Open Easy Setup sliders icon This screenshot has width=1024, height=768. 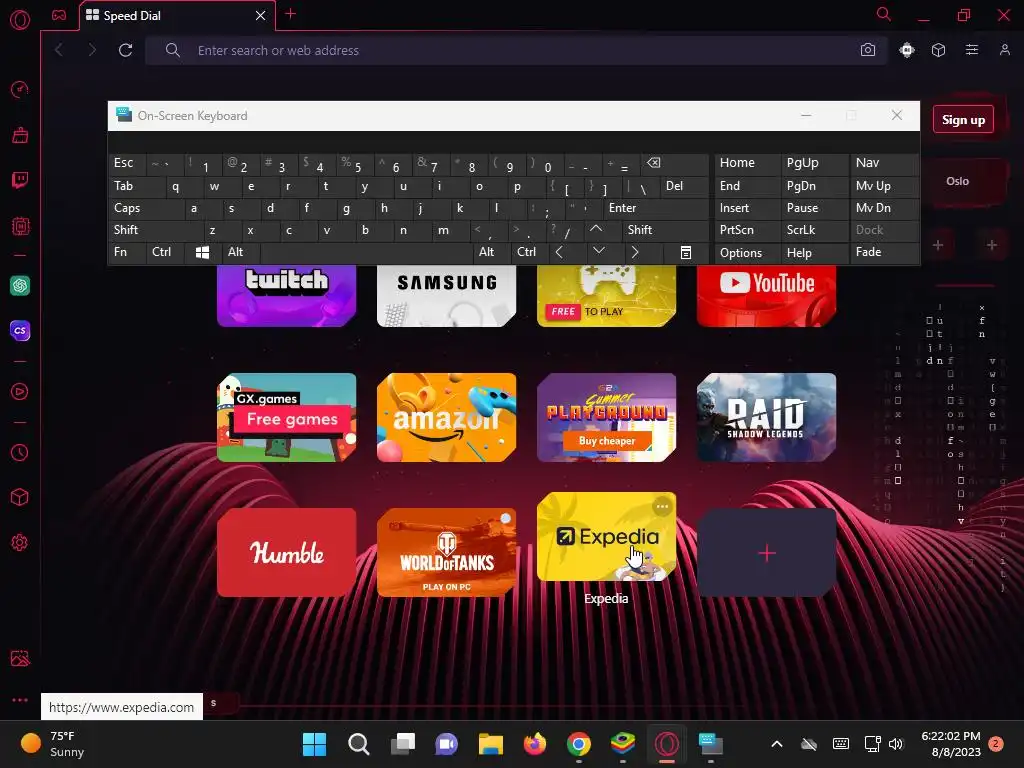(x=972, y=50)
